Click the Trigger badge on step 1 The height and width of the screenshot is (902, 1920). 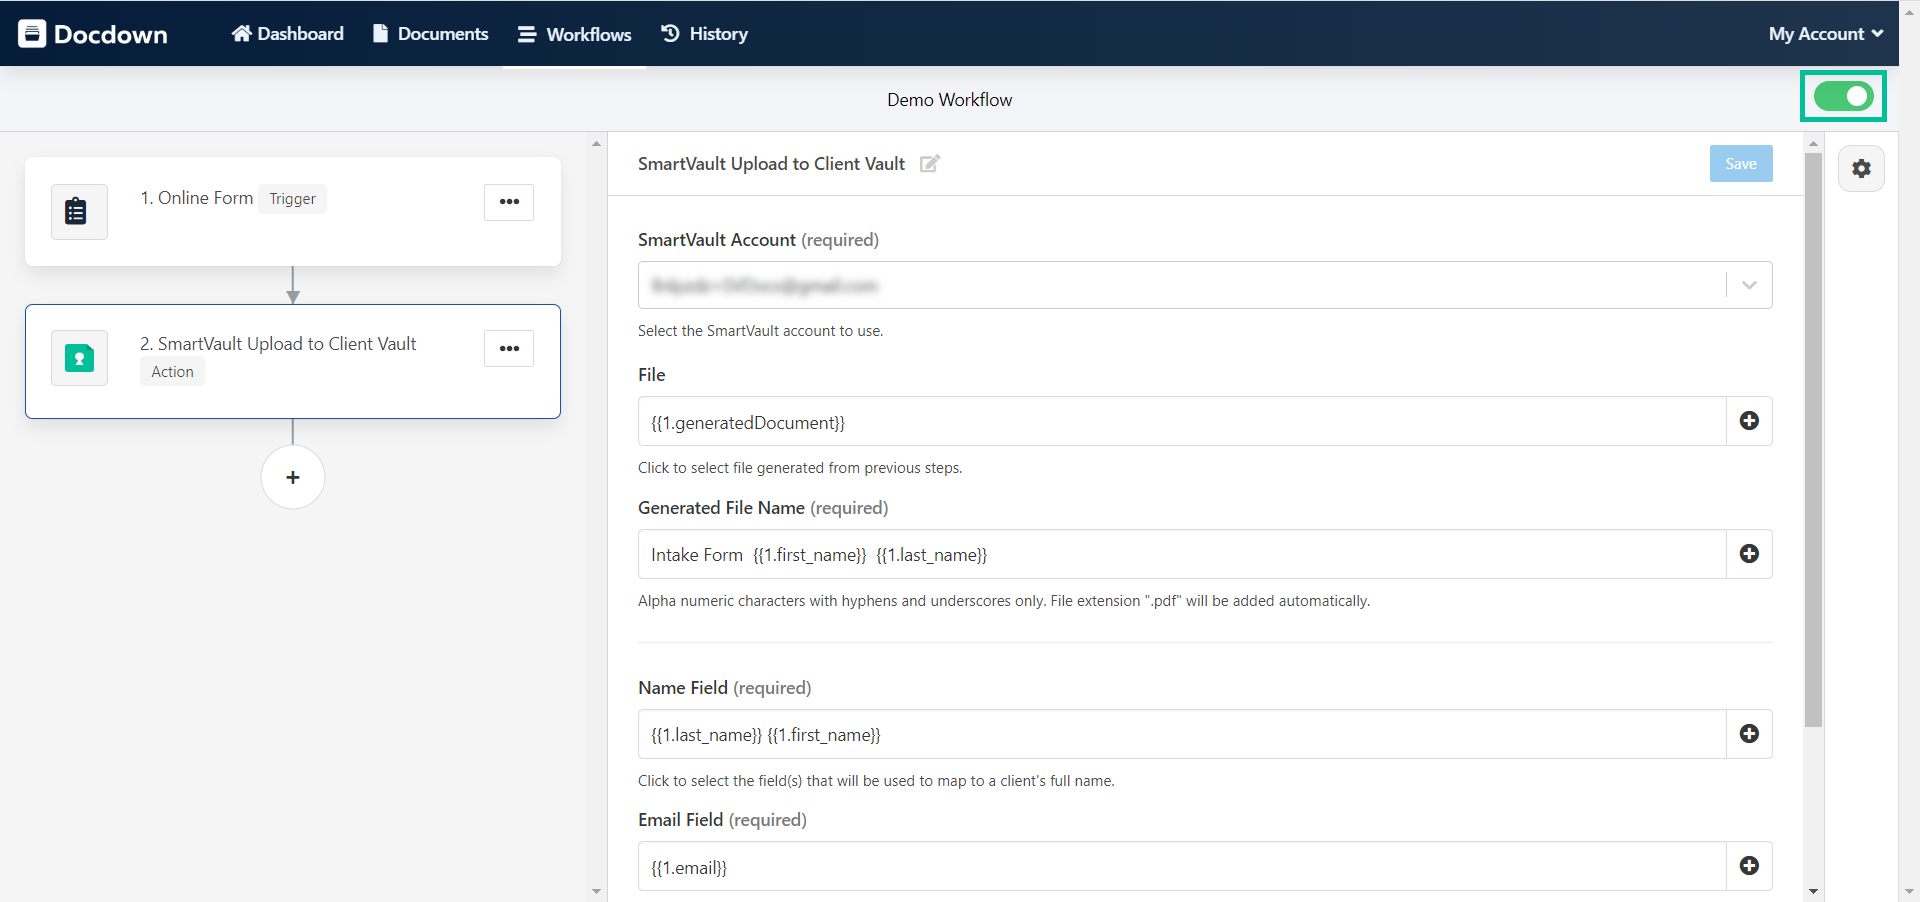292,198
